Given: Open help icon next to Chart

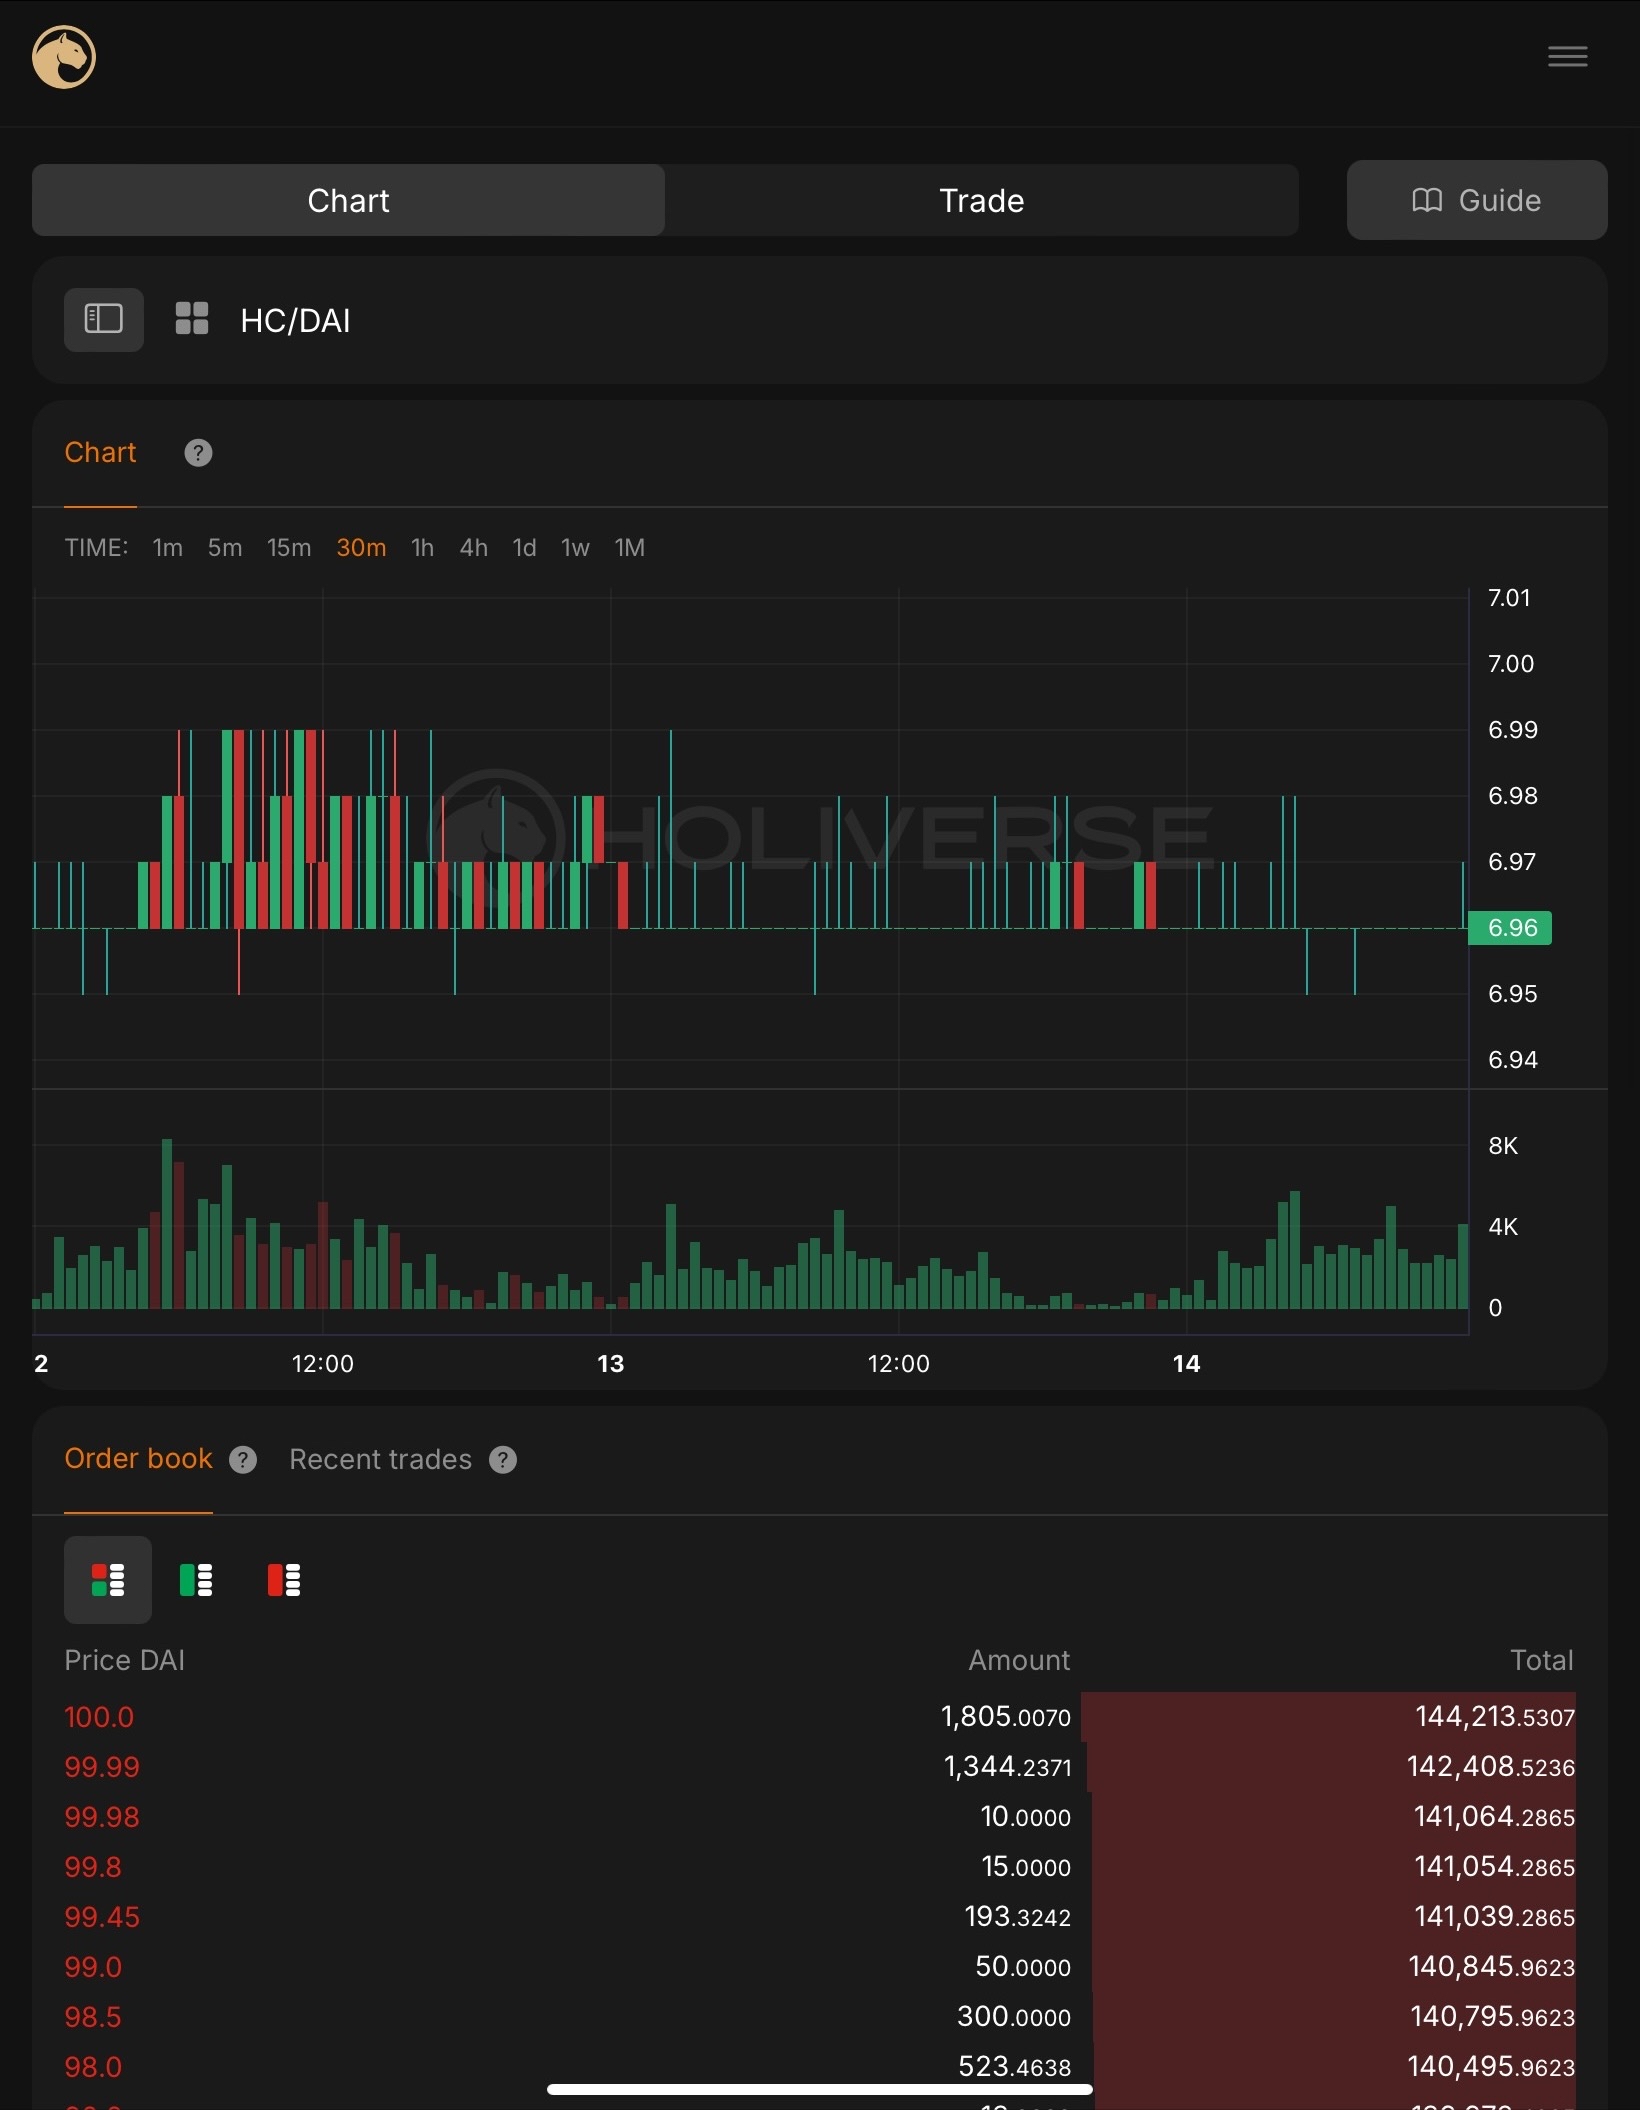Looking at the screenshot, I should 198,453.
